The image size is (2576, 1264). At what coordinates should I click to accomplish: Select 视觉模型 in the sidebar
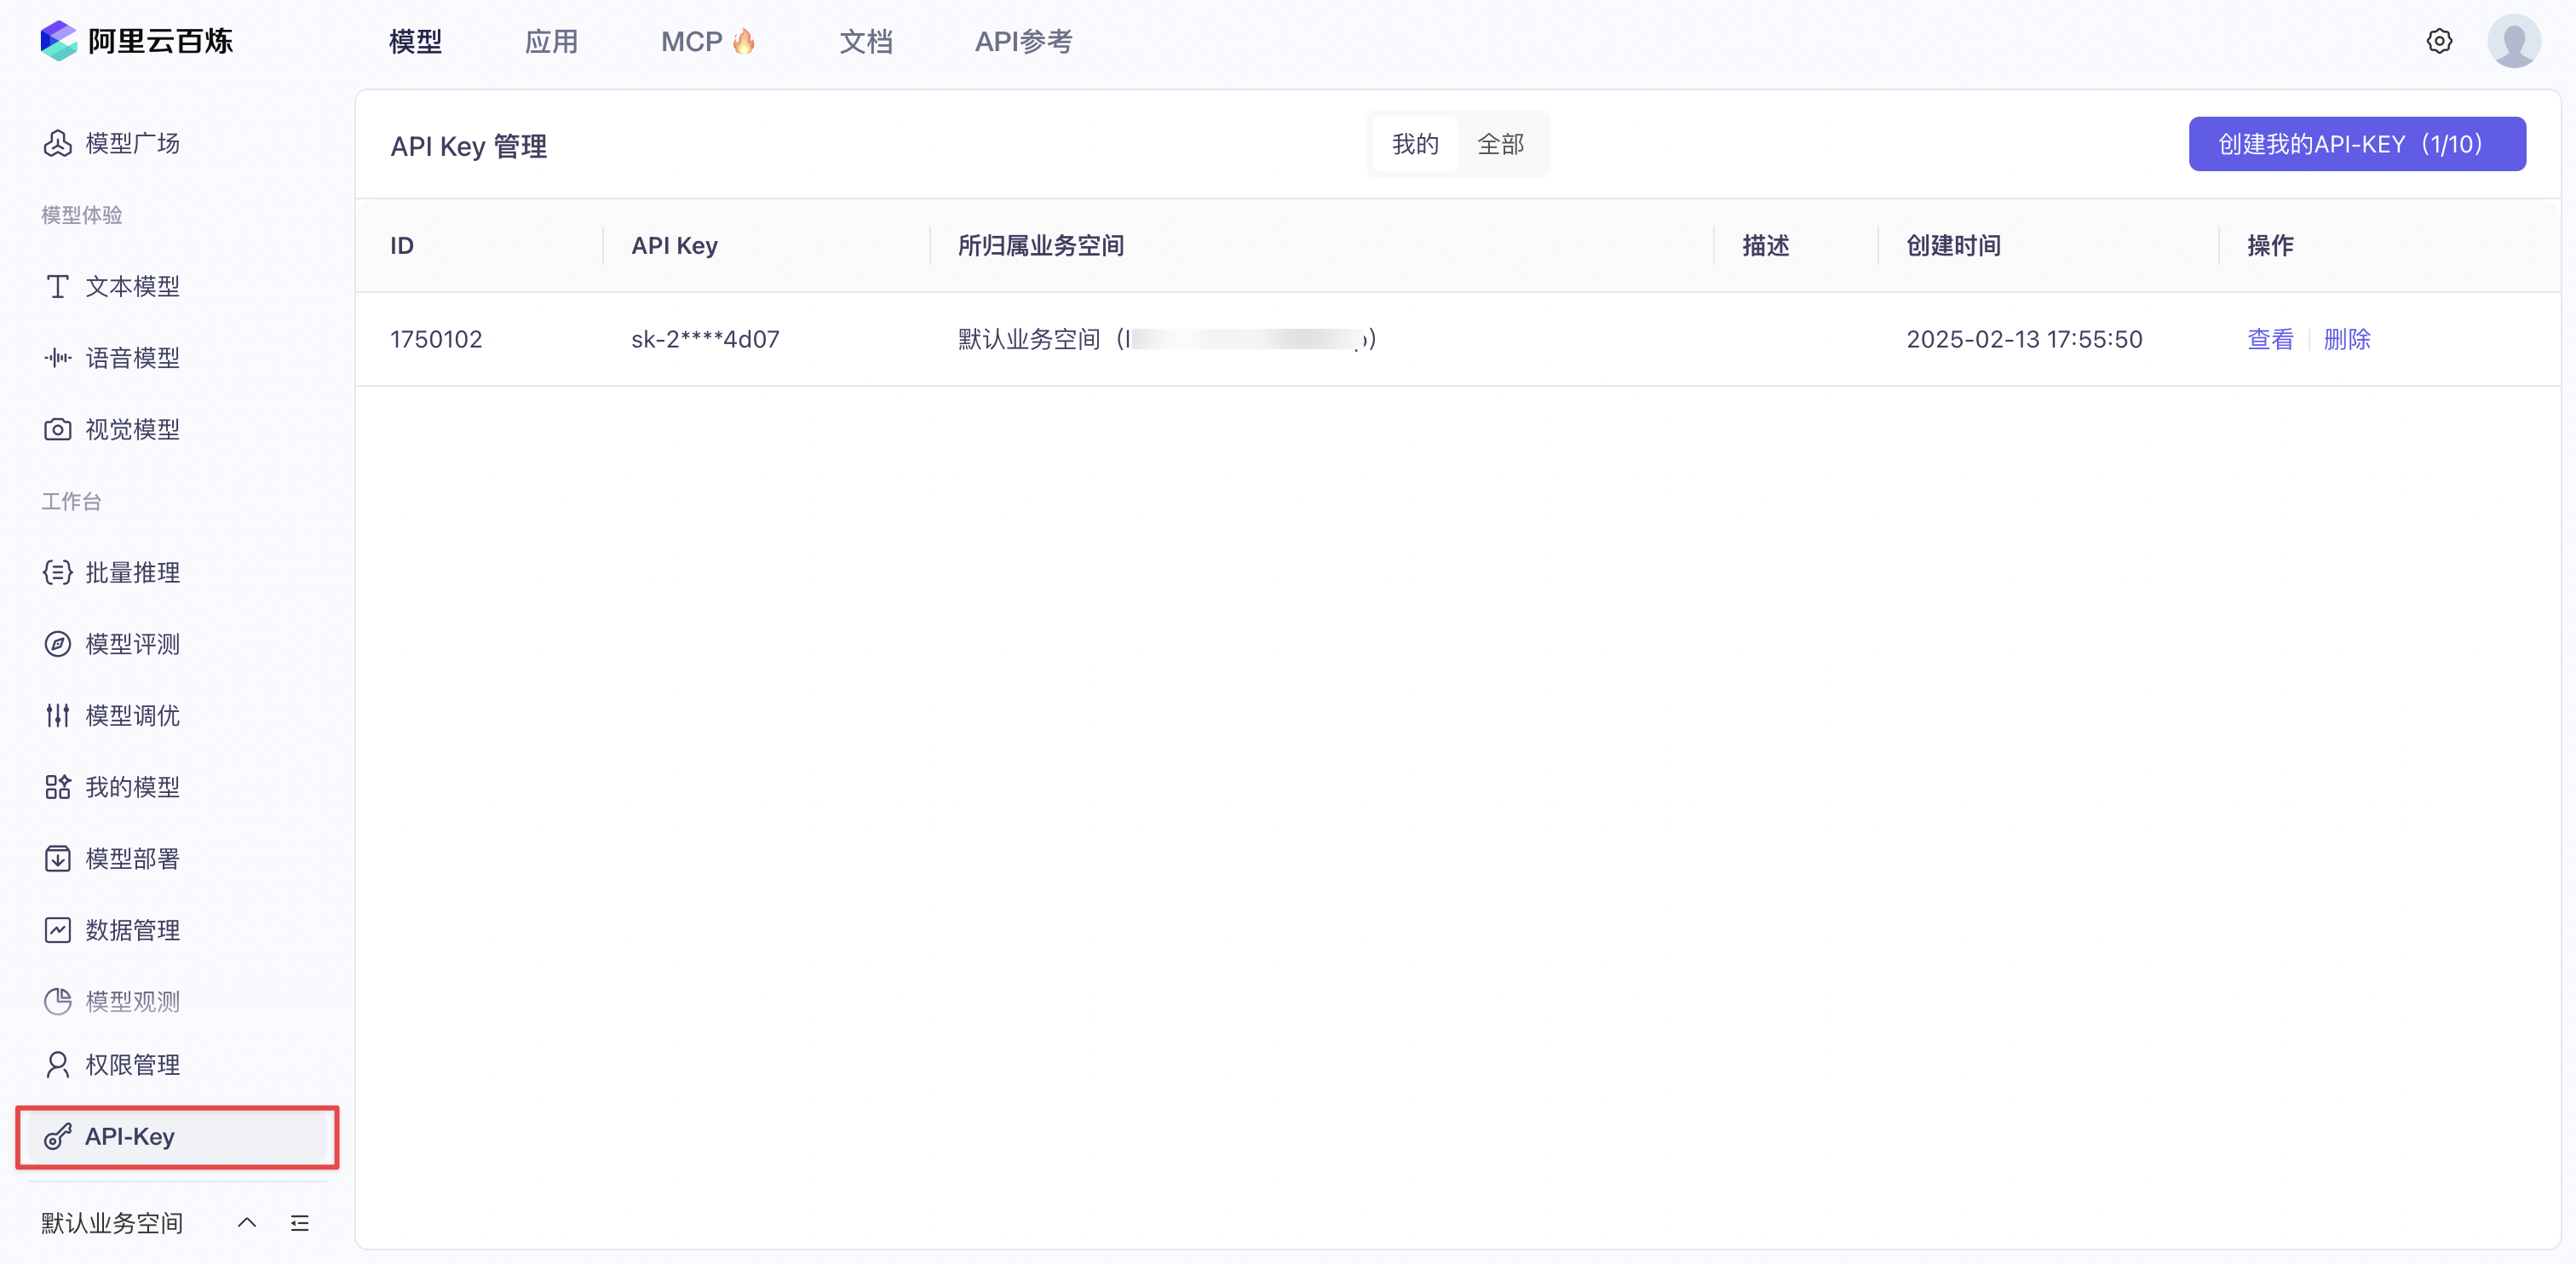(131, 429)
